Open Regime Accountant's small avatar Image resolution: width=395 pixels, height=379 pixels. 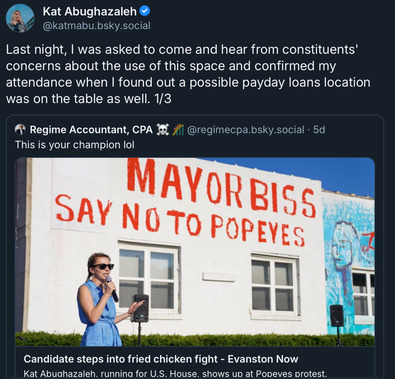(20, 129)
